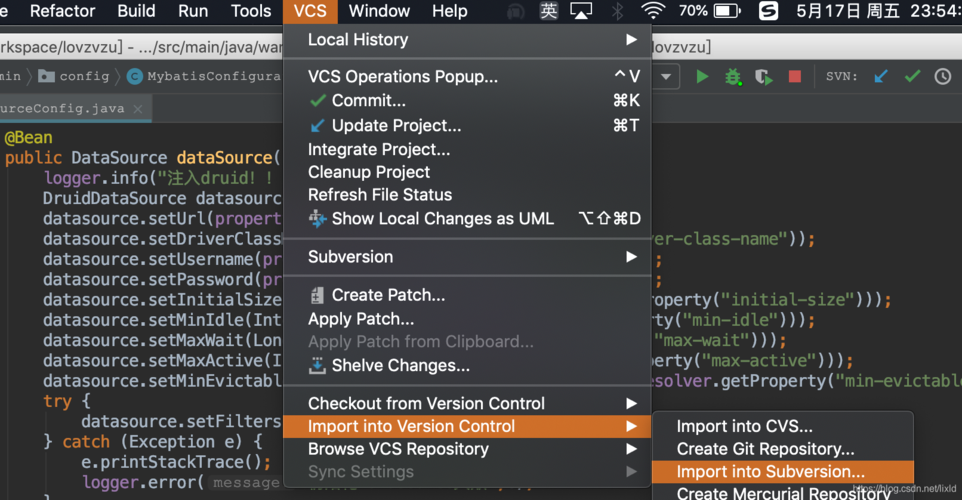This screenshot has height=500, width=962.
Task: Click the input method 英 icon
Action: tap(548, 11)
